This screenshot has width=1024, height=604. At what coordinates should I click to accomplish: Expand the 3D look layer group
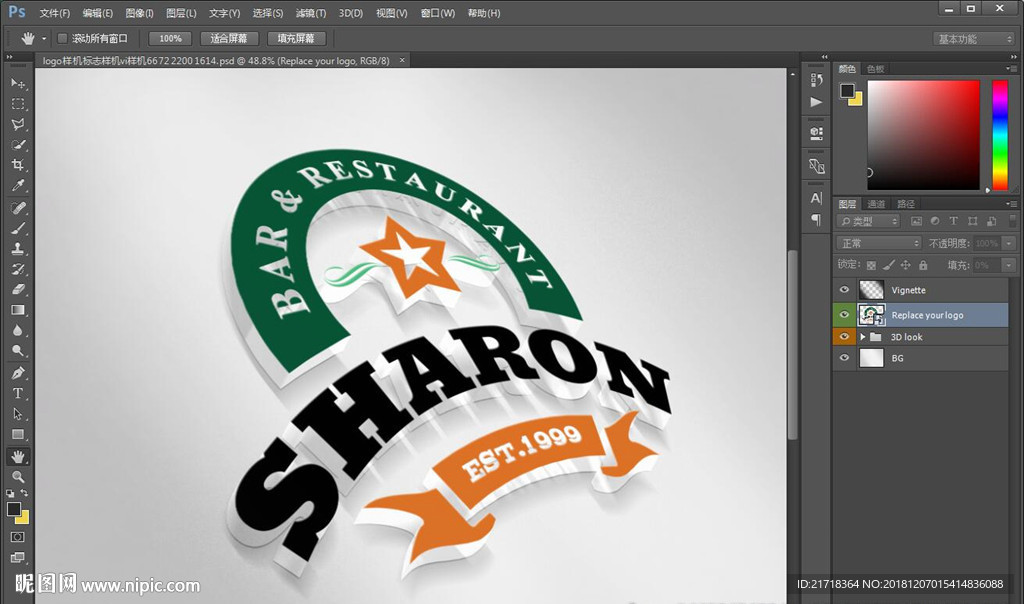pyautogui.click(x=862, y=337)
